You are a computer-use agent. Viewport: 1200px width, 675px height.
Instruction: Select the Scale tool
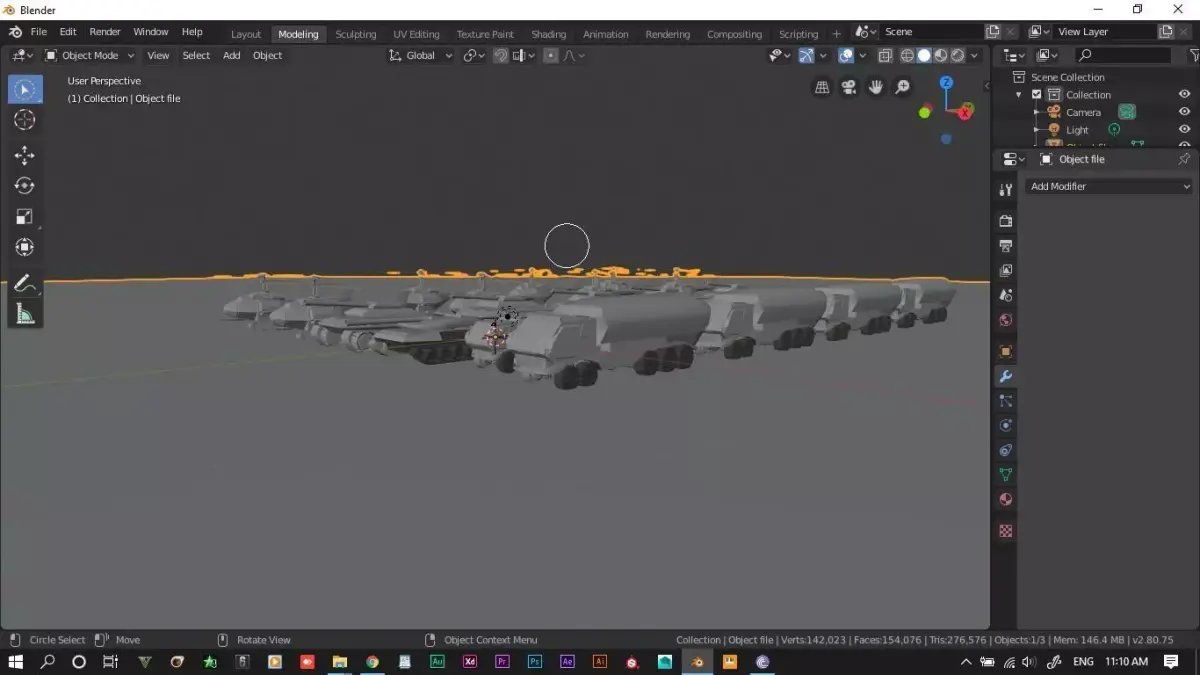click(25, 217)
